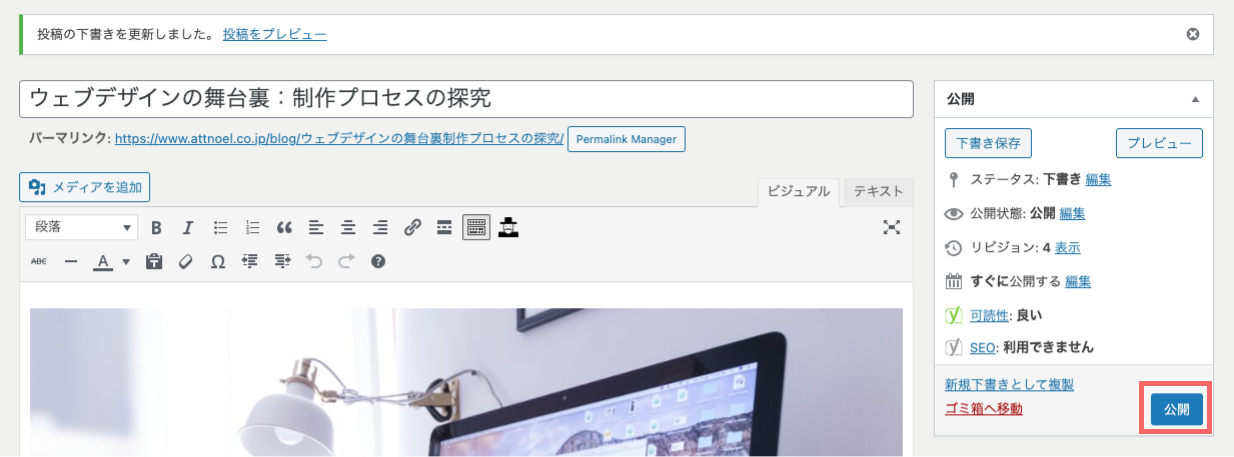Toggle bold formatting in editor toolbar
Screen dimensions: 1234x457
point(156,228)
